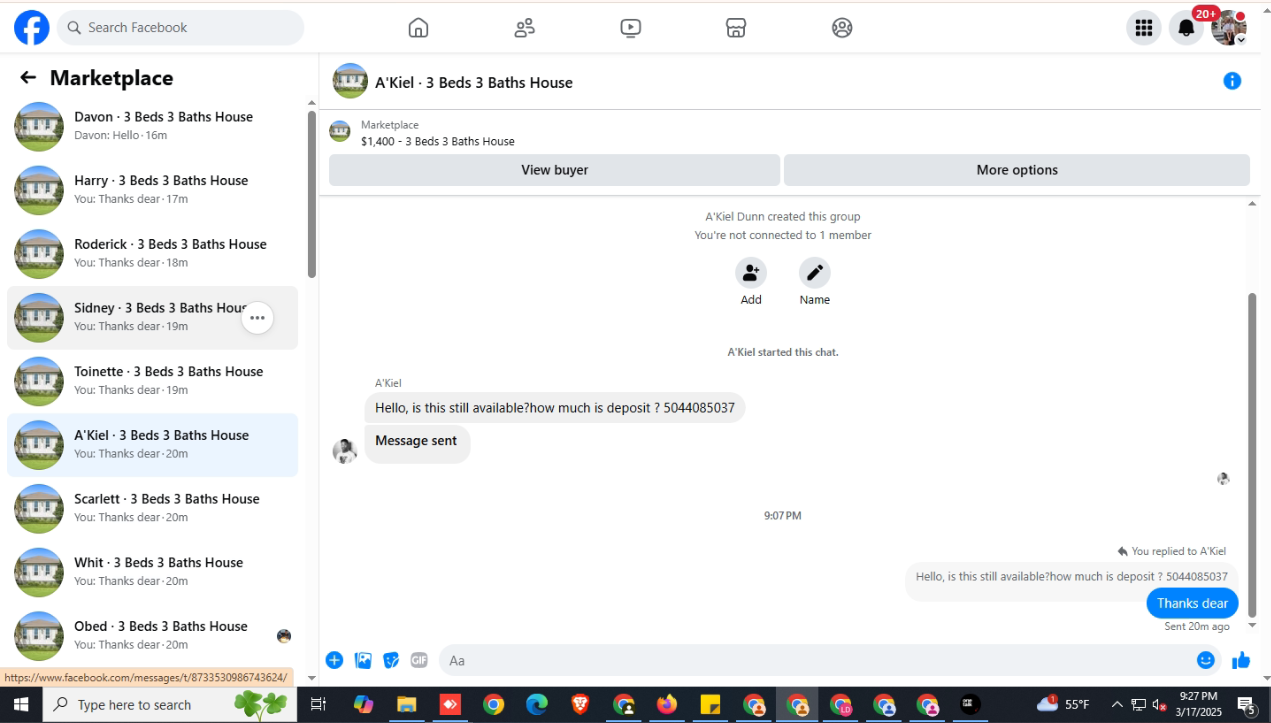Open the emoji picker in the message box
1271x723 pixels.
point(1206,660)
